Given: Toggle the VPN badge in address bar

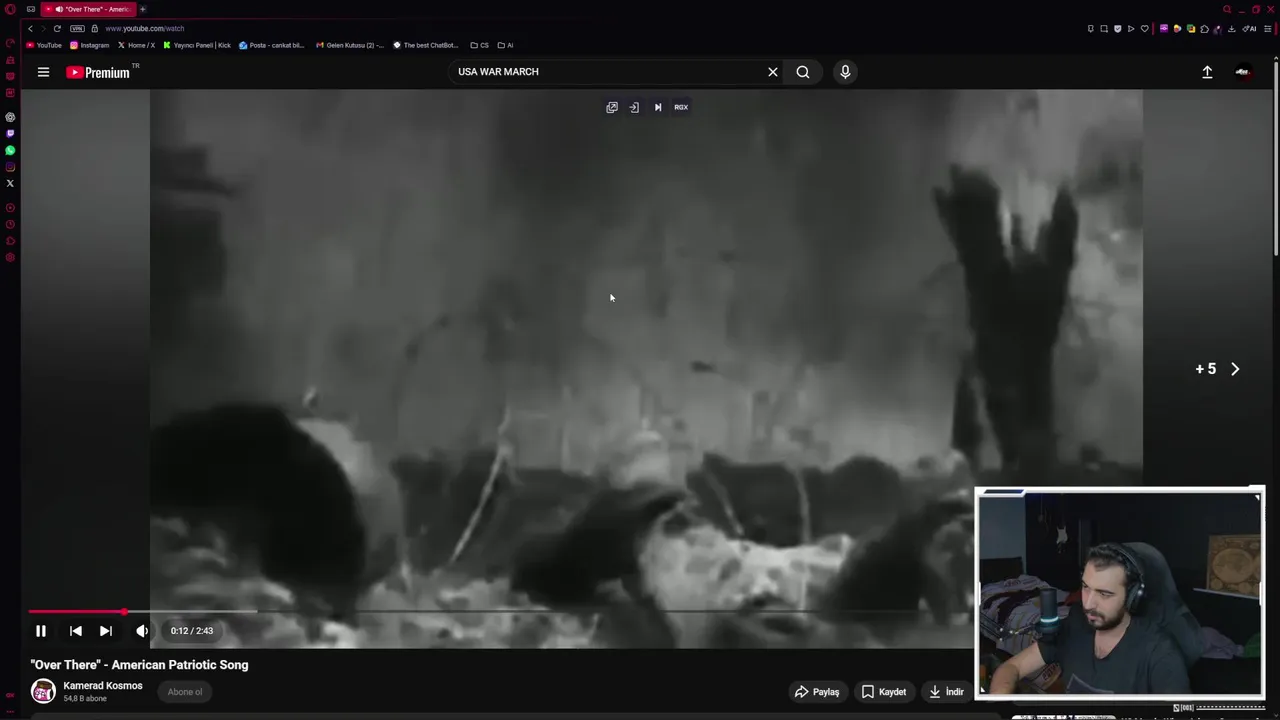Looking at the screenshot, I should coord(77,28).
